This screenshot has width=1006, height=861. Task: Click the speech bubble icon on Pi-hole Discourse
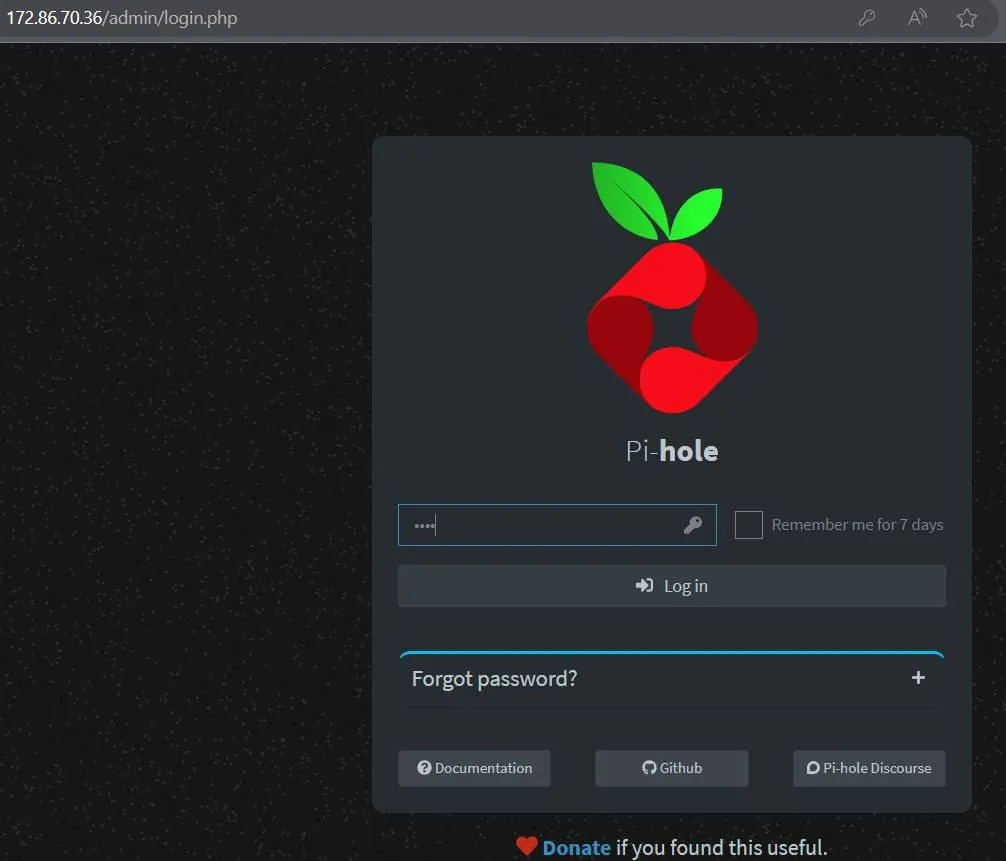(813, 768)
